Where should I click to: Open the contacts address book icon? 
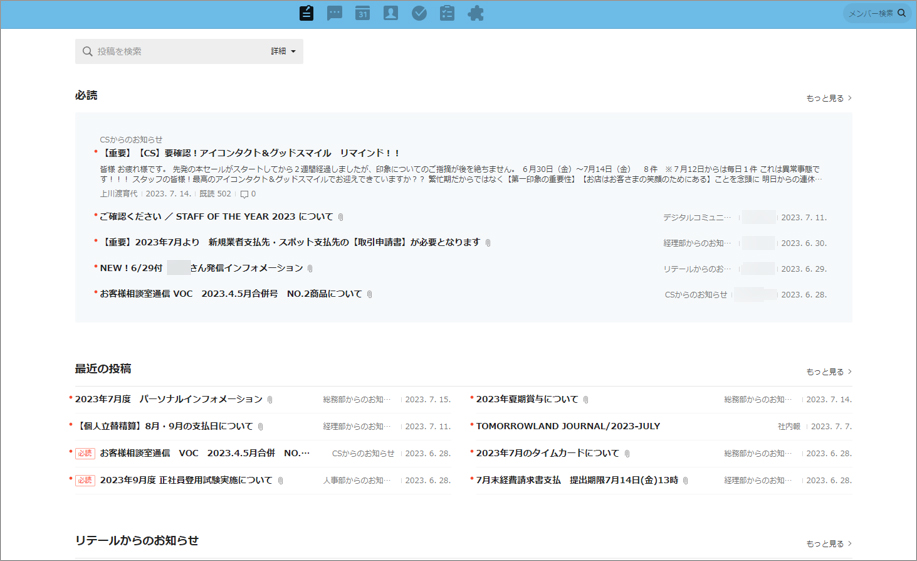(391, 14)
